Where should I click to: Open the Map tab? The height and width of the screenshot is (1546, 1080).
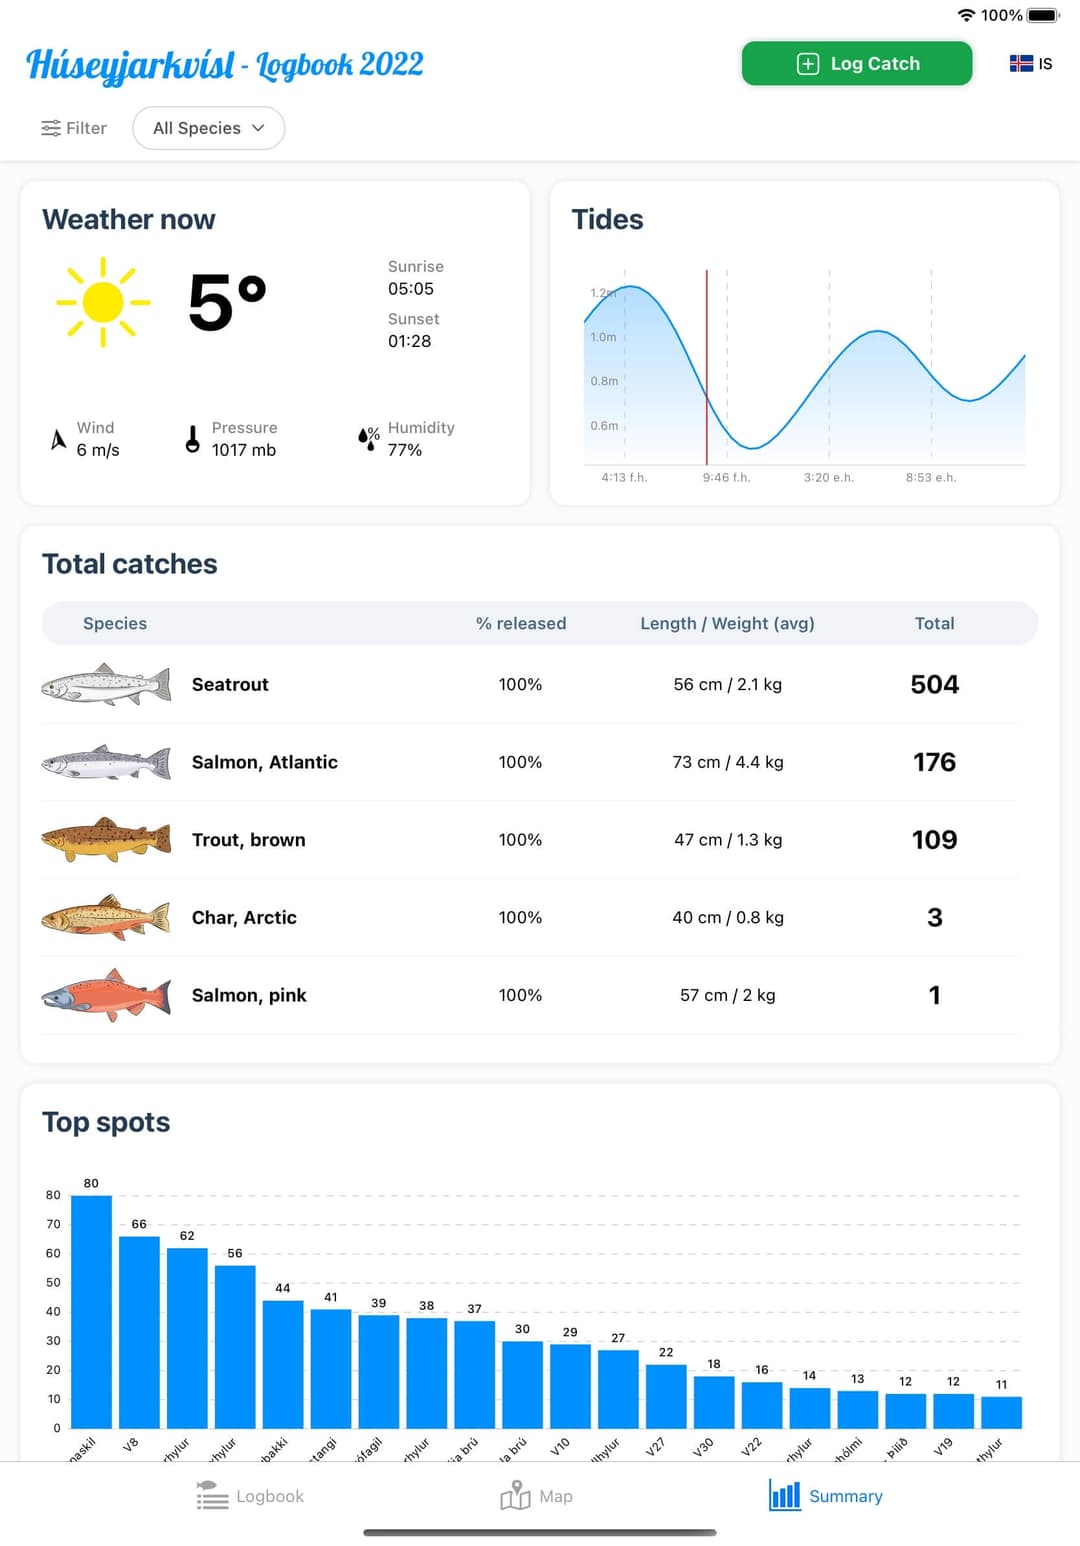[x=537, y=1496]
